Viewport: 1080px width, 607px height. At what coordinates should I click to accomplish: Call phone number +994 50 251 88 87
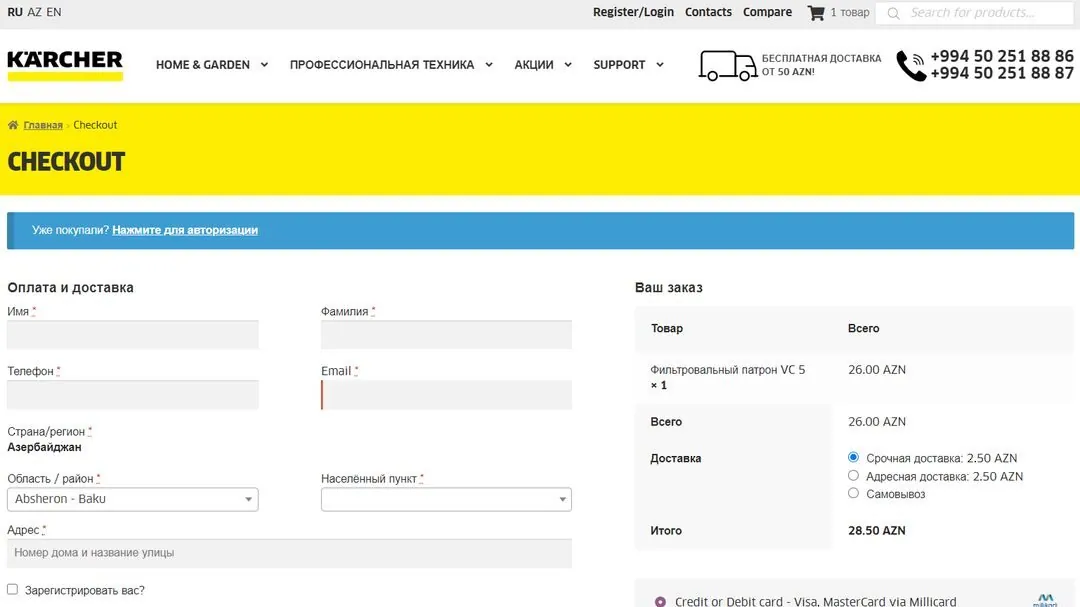[1001, 73]
